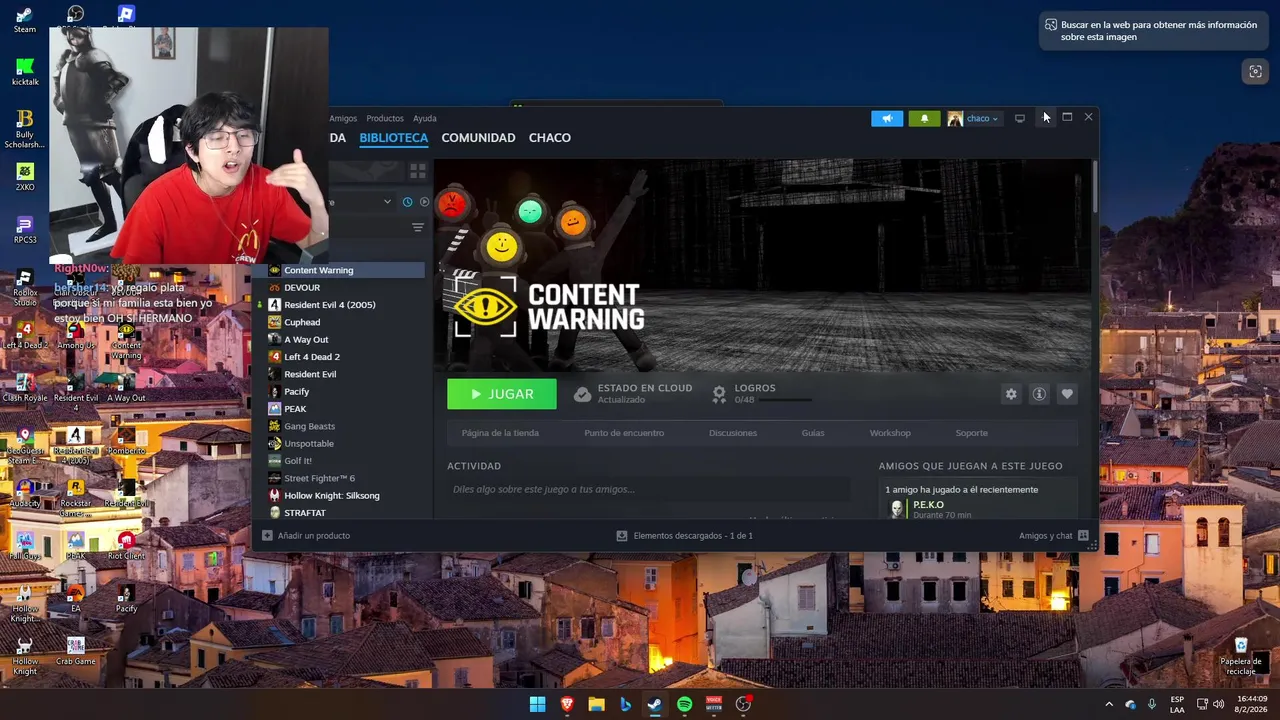Image resolution: width=1280 pixels, height=720 pixels.
Task: Open Crab Game desktop shortcut
Action: [75, 651]
